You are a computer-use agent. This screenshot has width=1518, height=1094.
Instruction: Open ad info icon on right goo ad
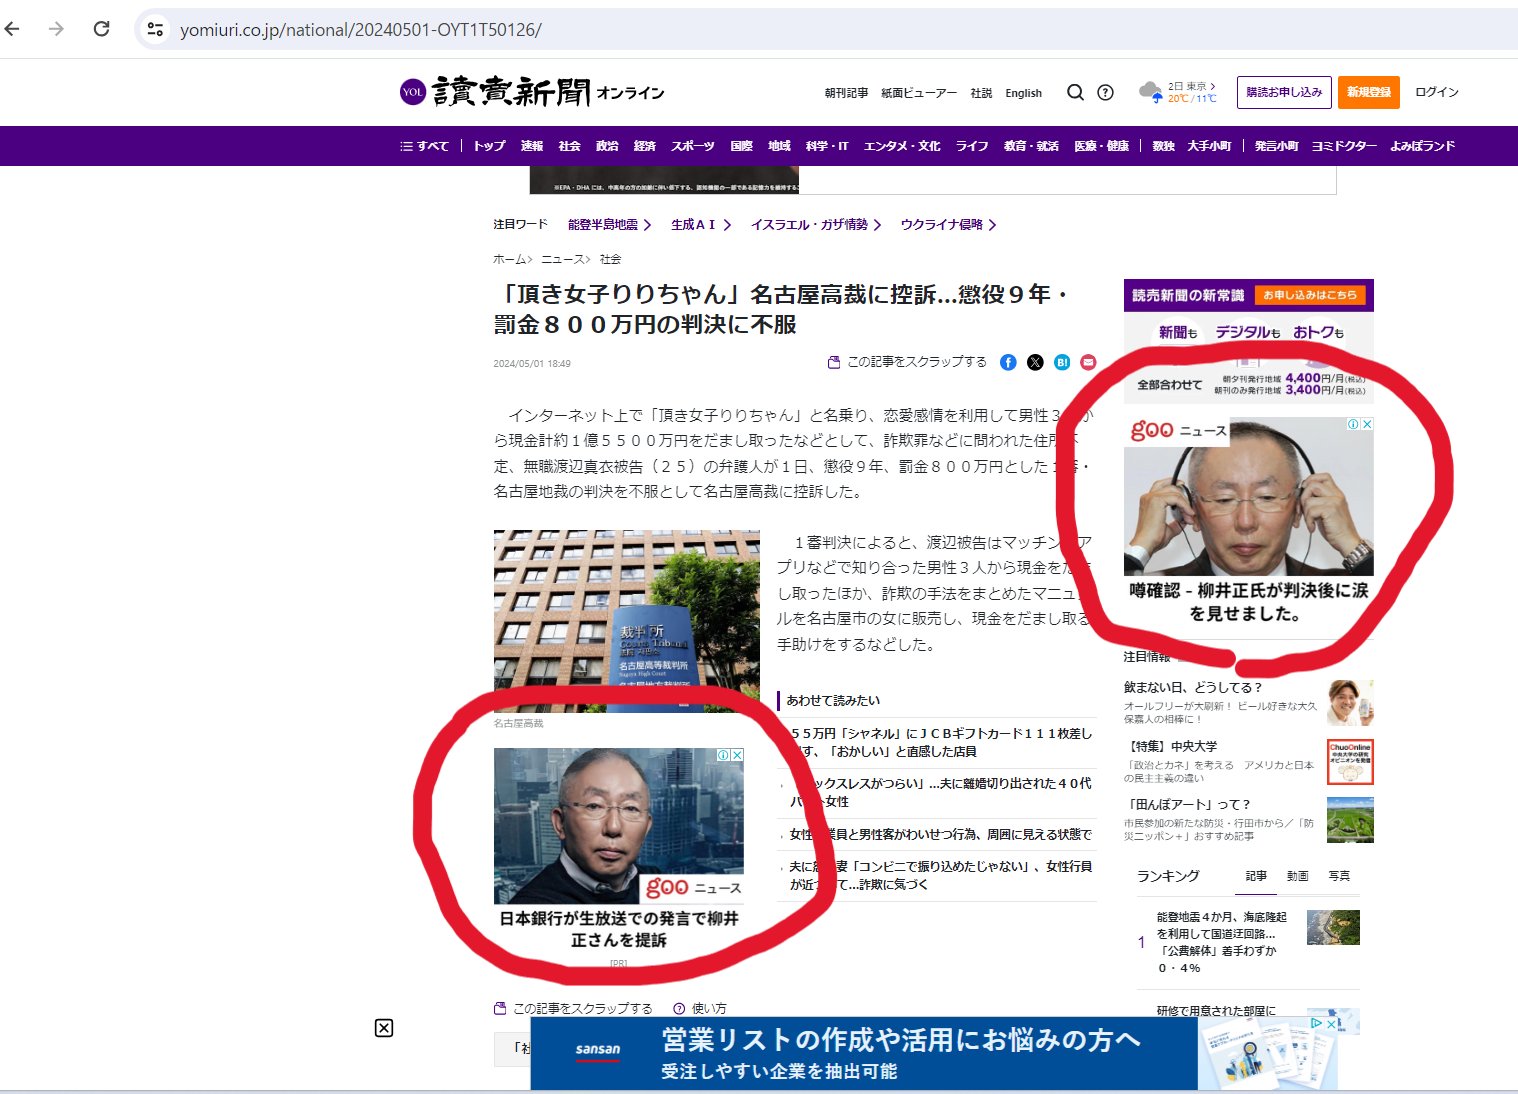1353,424
